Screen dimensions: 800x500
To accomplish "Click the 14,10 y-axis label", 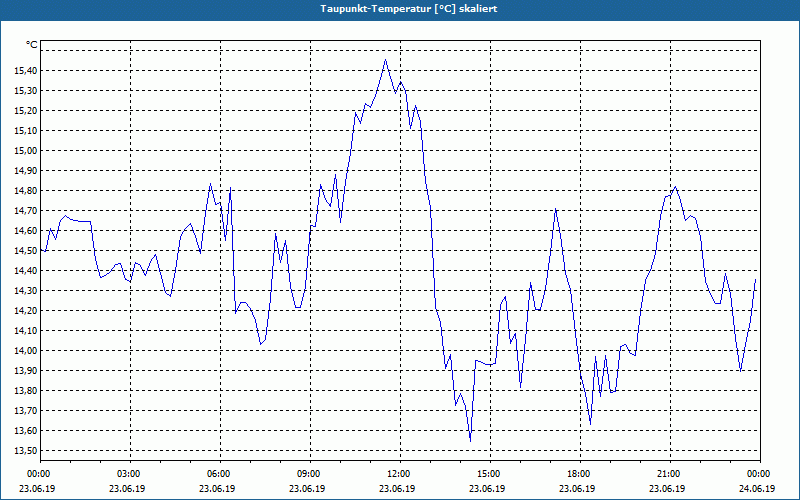I will [25, 331].
